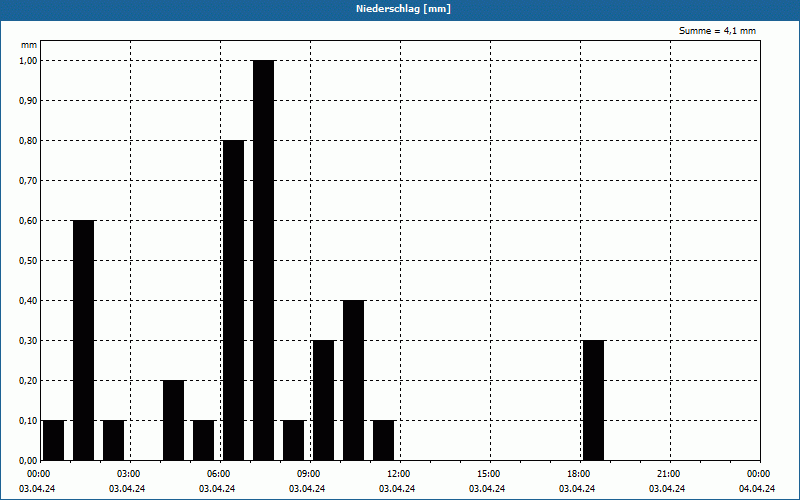Viewport: 800px width, 500px height.
Task: Click the "1,00" y-axis value
Action: click(x=29, y=61)
